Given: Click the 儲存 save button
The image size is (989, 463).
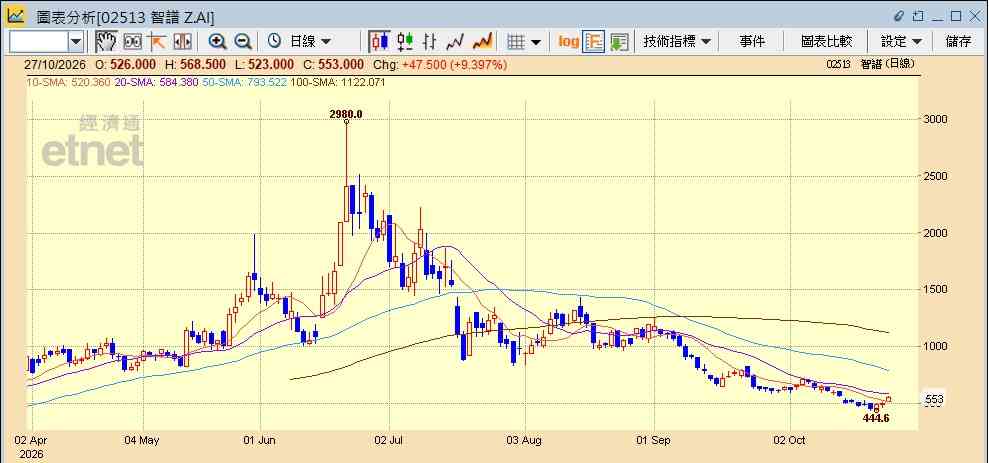Looking at the screenshot, I should click(958, 42).
